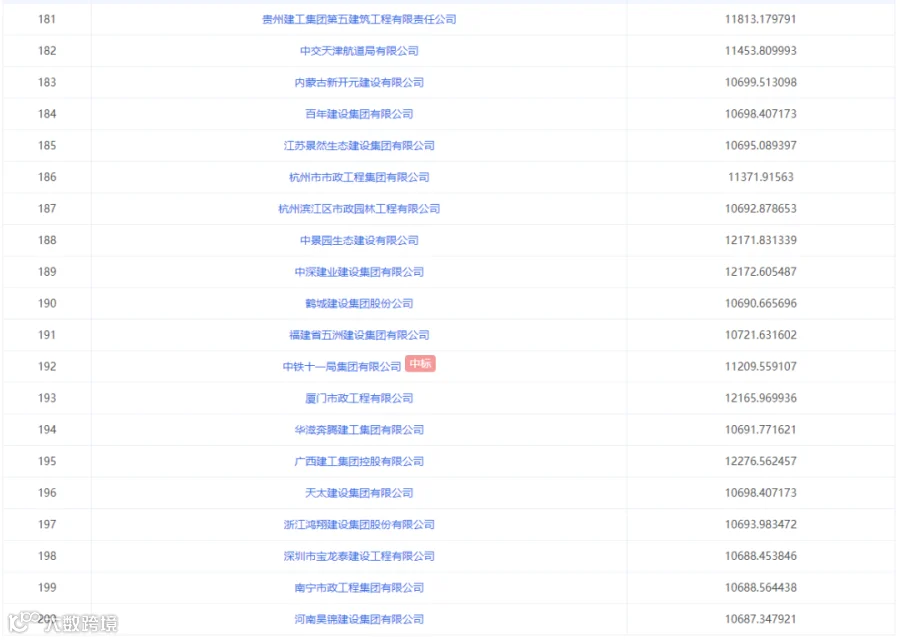The image size is (900, 640).
Task: Click row number 183
Action: click(47, 82)
